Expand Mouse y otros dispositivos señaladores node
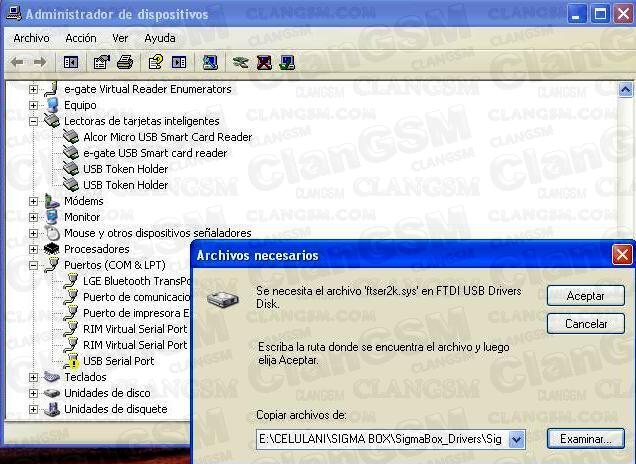This screenshot has width=636, height=464. (x=33, y=233)
